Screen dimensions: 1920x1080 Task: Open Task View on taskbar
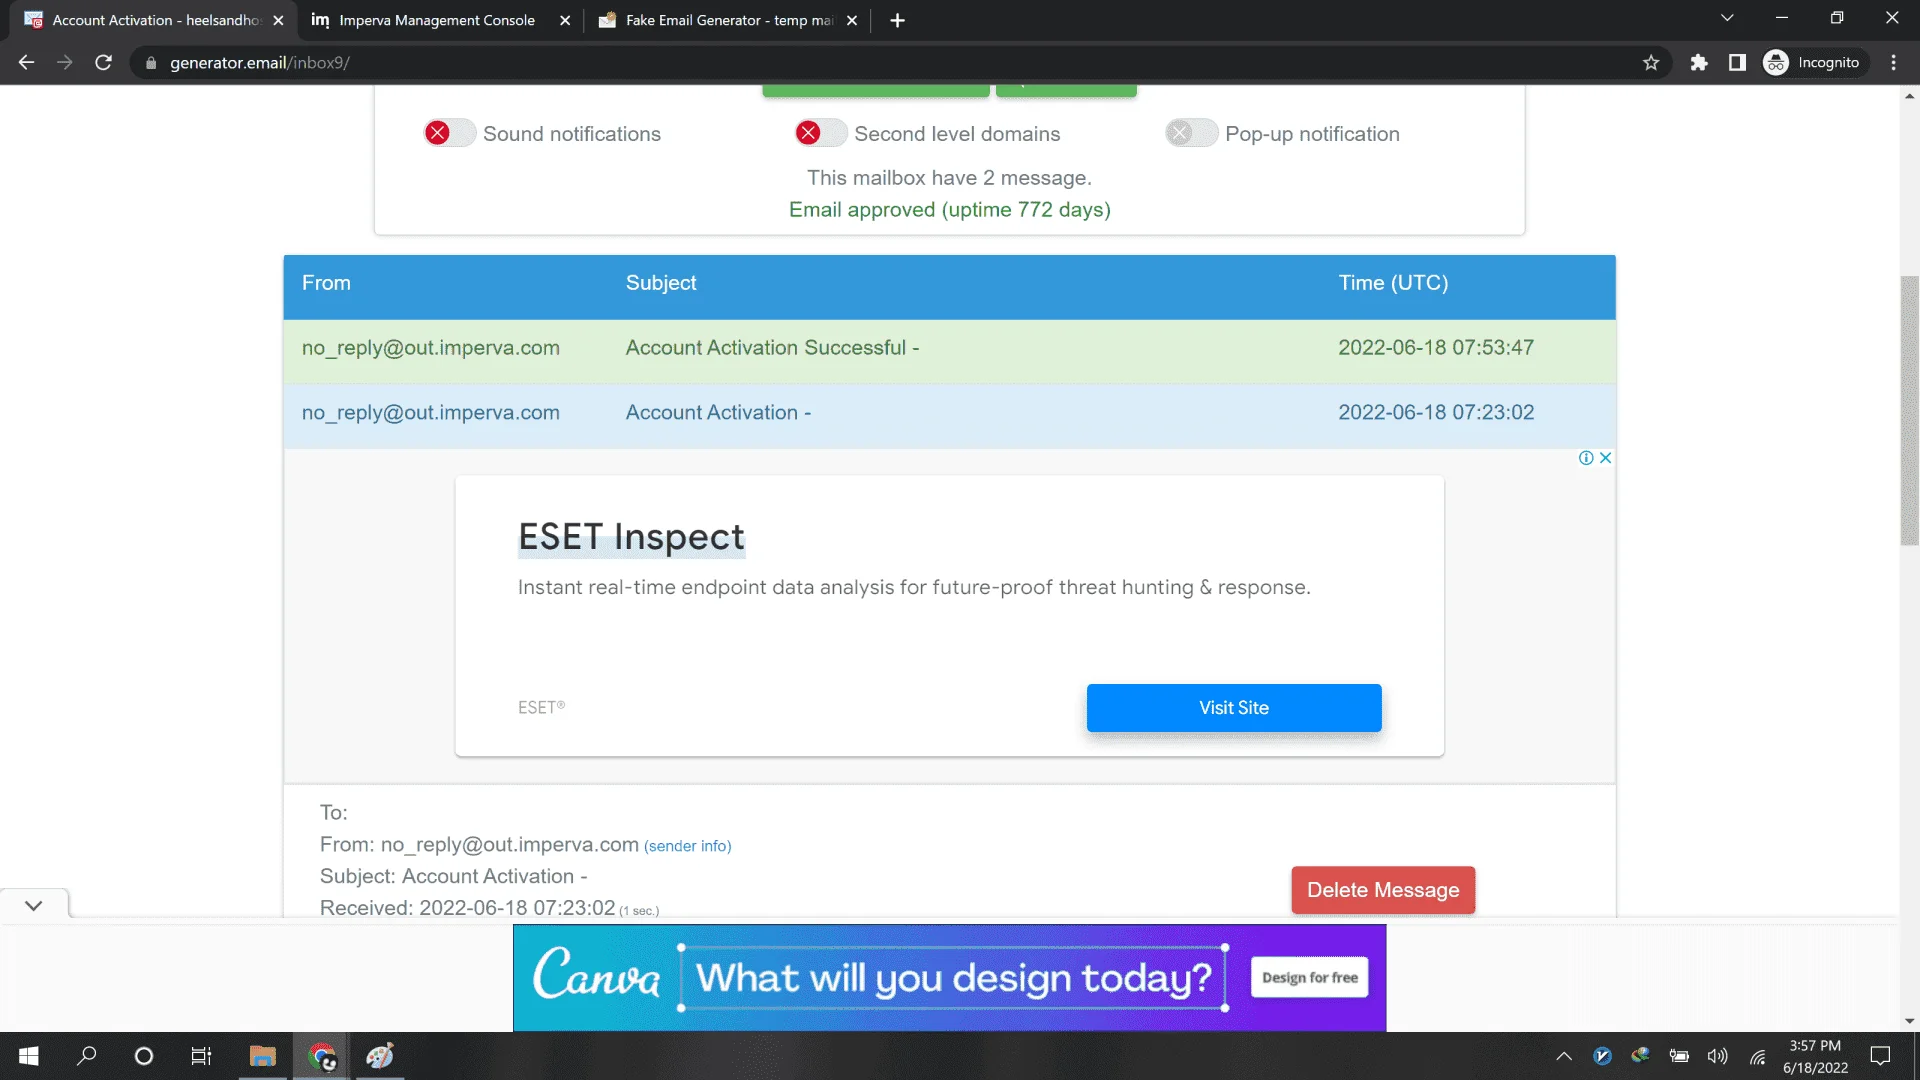(x=201, y=1056)
